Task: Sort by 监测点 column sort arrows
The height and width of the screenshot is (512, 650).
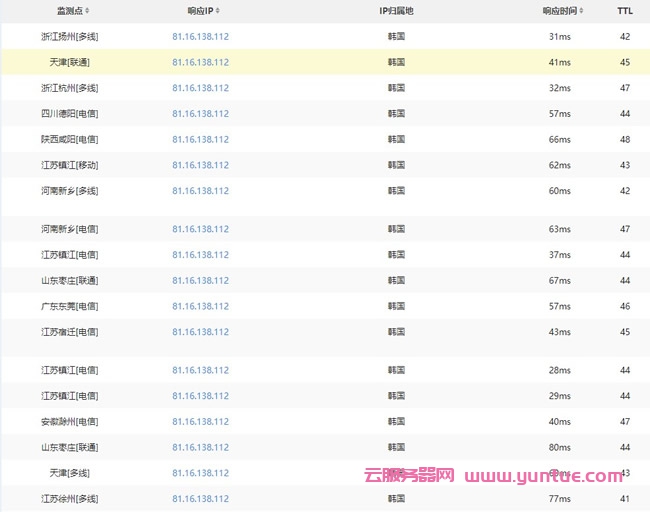Action: (87, 11)
